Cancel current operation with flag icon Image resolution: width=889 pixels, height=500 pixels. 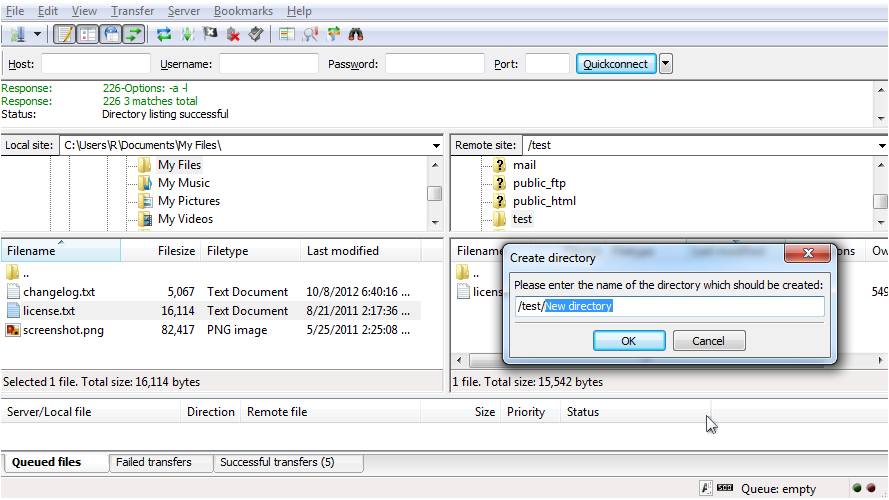[210, 35]
